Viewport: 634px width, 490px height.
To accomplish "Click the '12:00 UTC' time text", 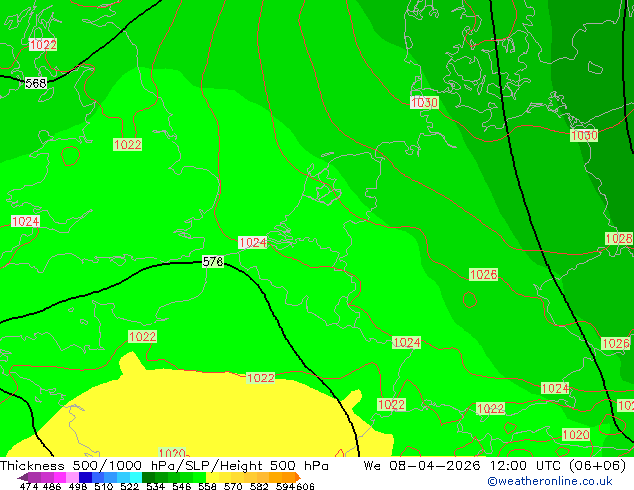I will coord(526,466).
